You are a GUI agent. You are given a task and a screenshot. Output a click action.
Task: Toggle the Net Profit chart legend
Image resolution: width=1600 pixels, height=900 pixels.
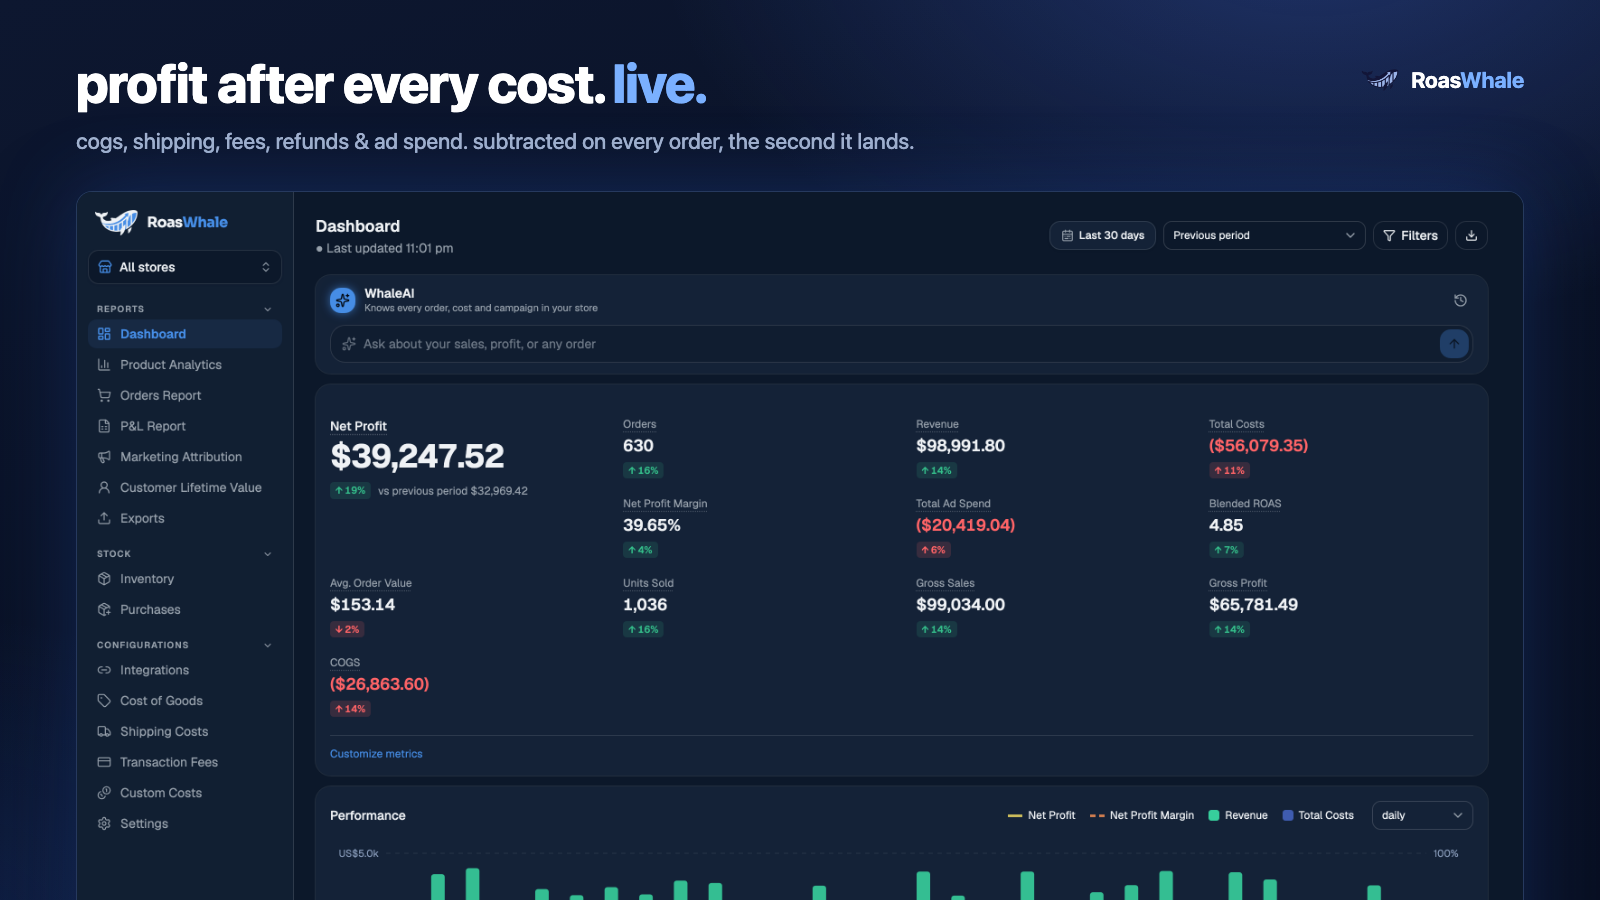(1041, 816)
